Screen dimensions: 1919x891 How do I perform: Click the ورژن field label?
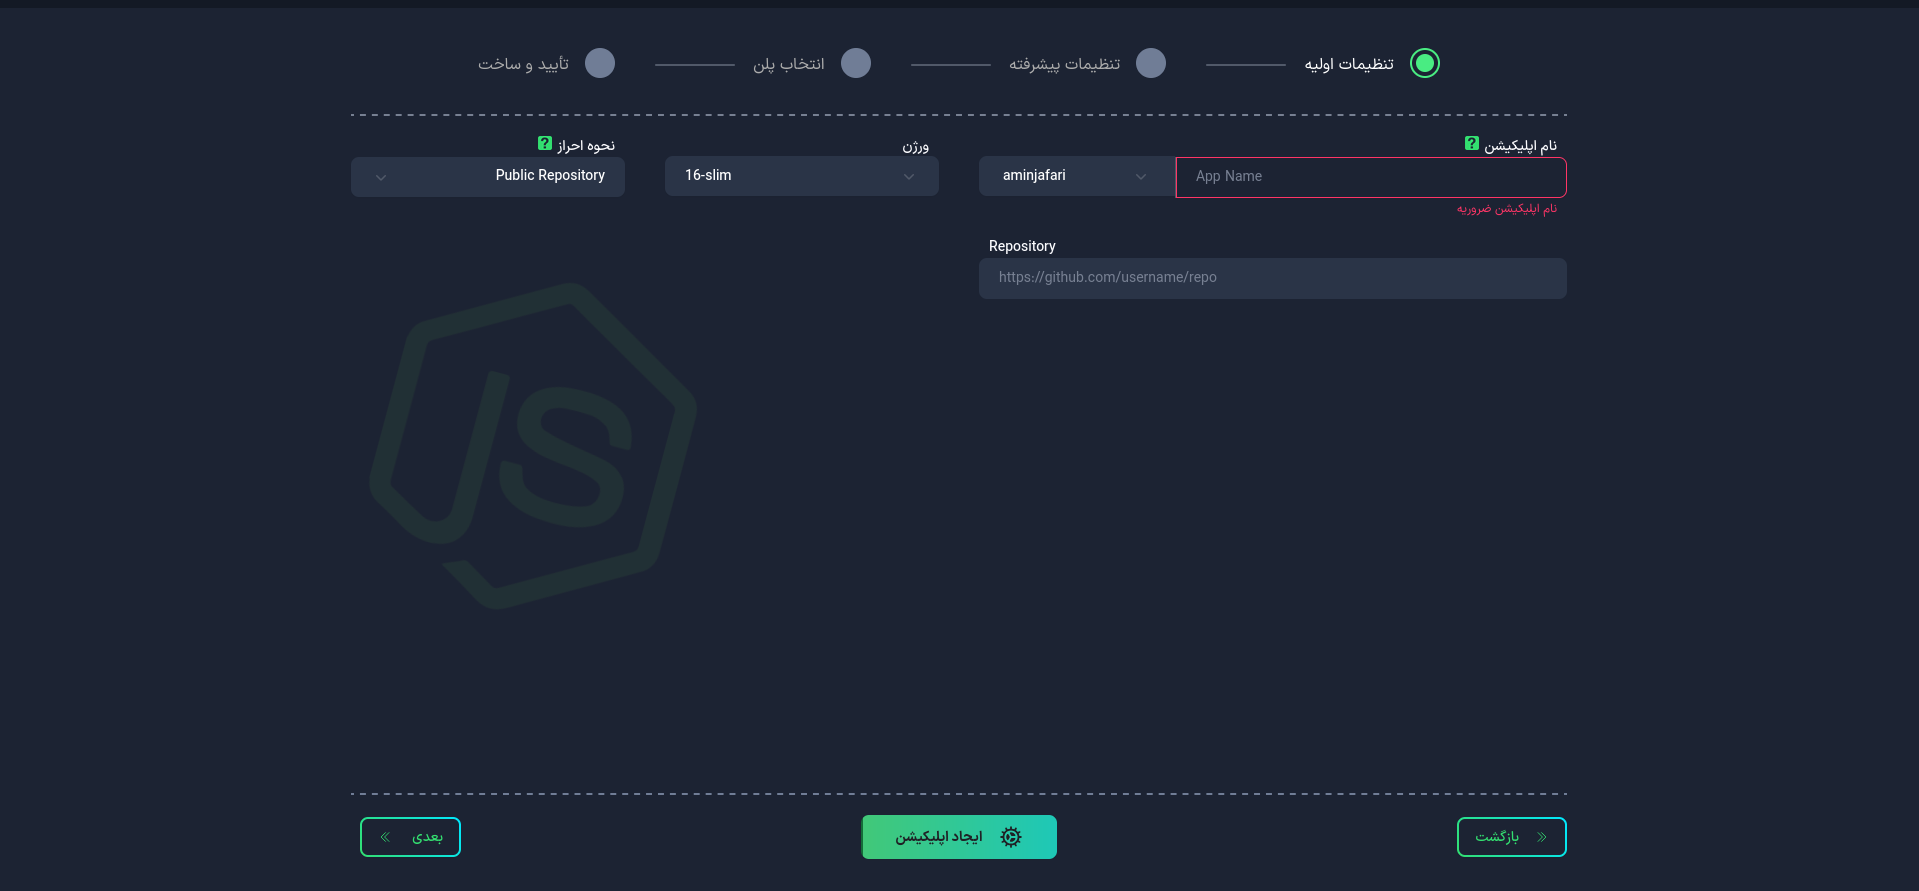click(x=916, y=147)
